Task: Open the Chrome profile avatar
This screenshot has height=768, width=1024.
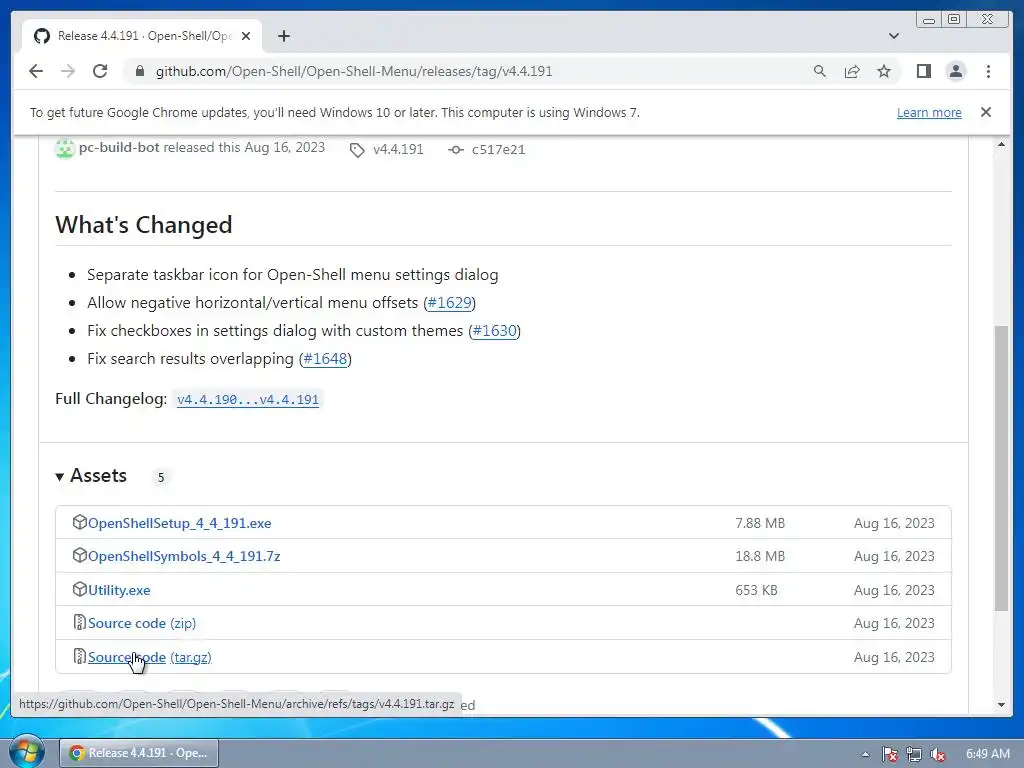Action: click(955, 71)
